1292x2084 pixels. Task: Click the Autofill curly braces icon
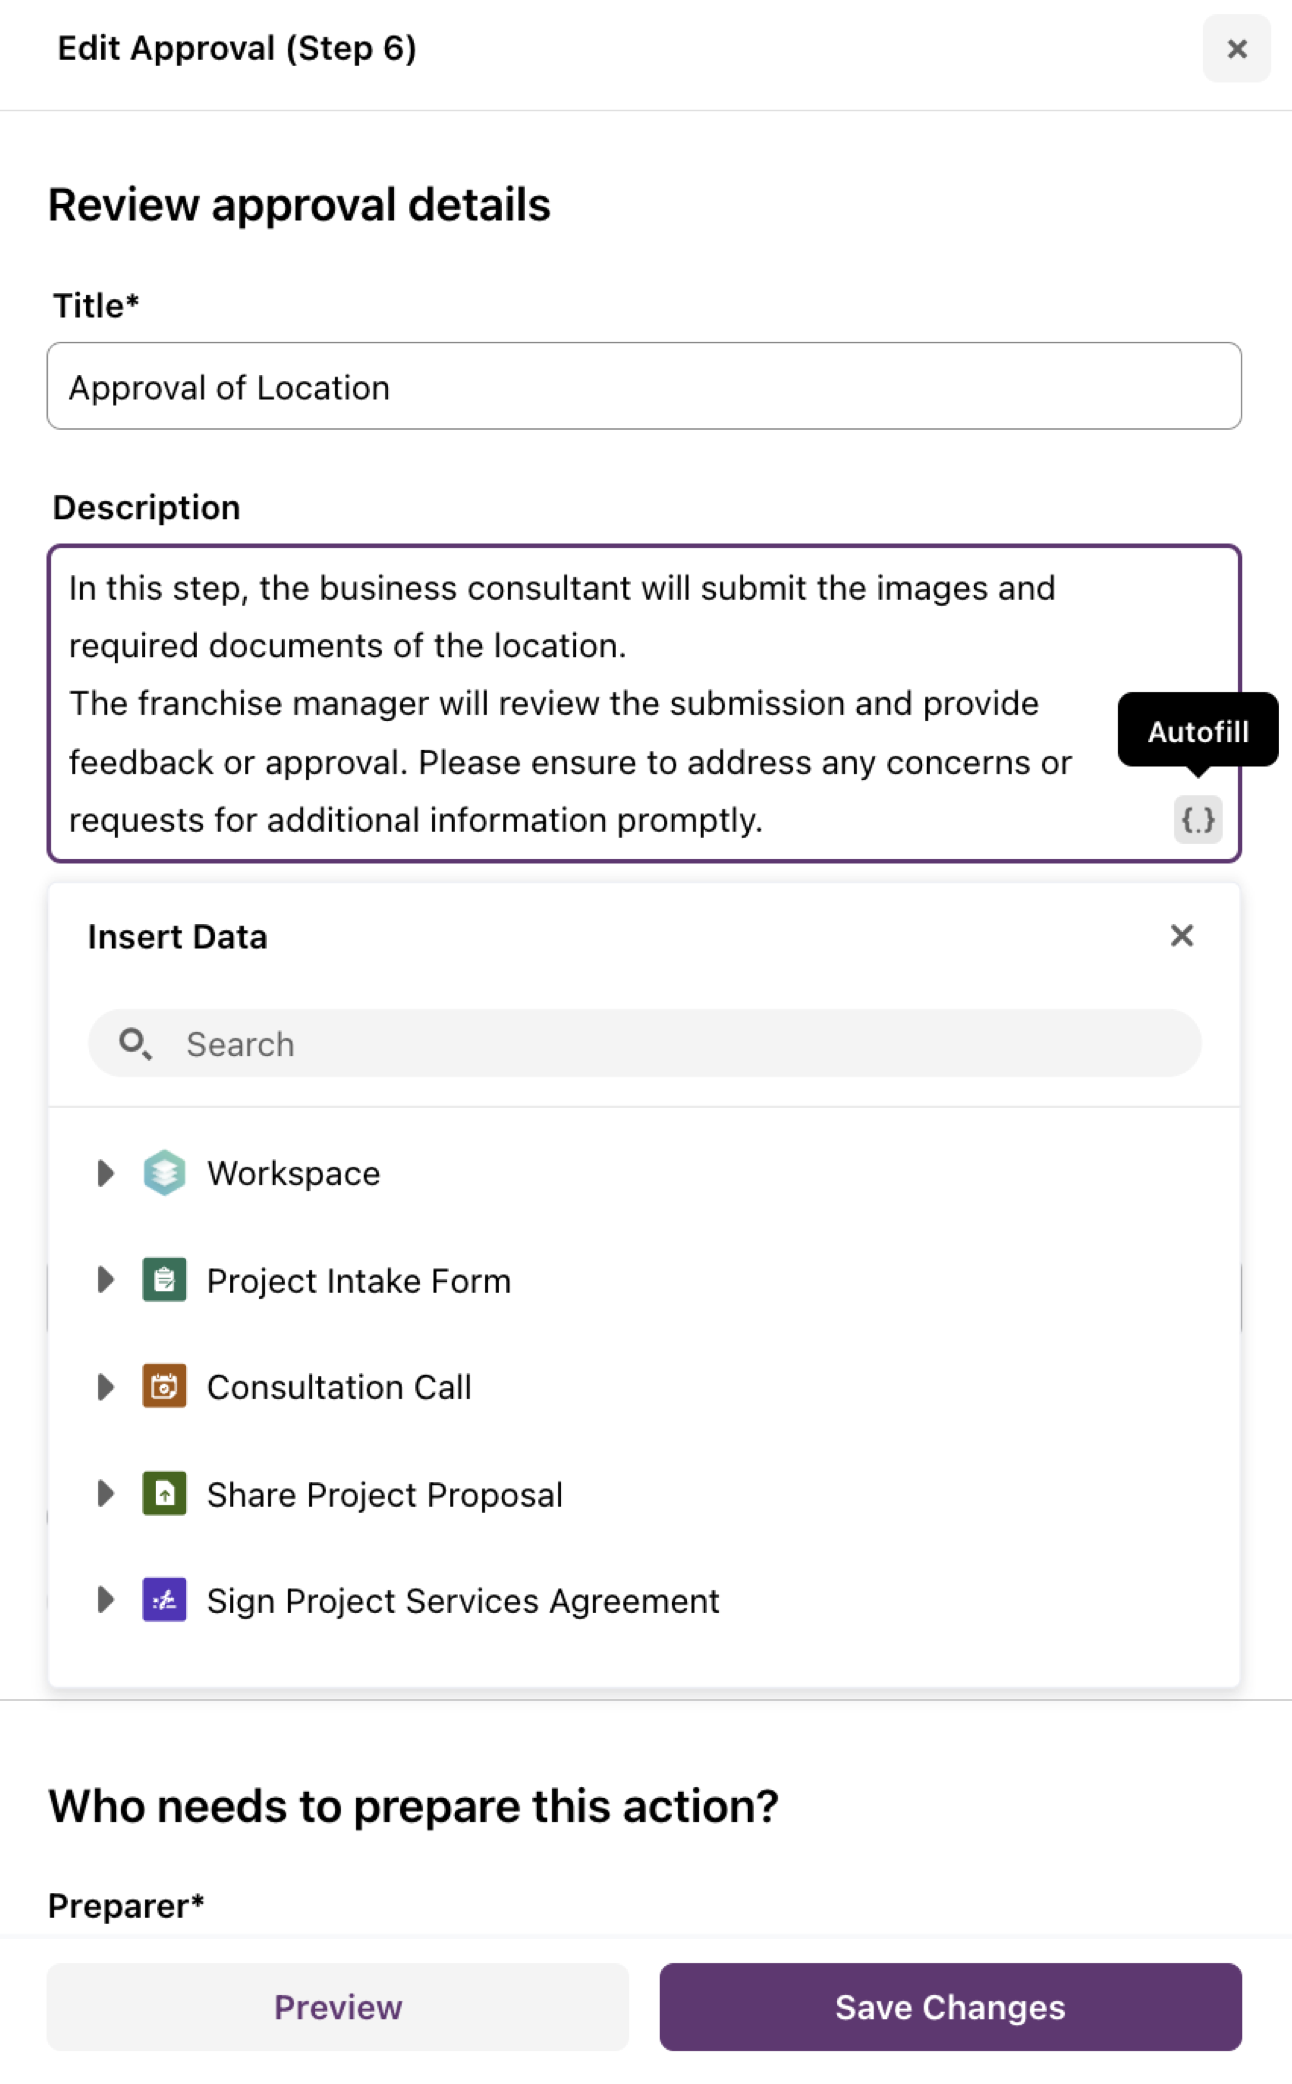(x=1197, y=820)
